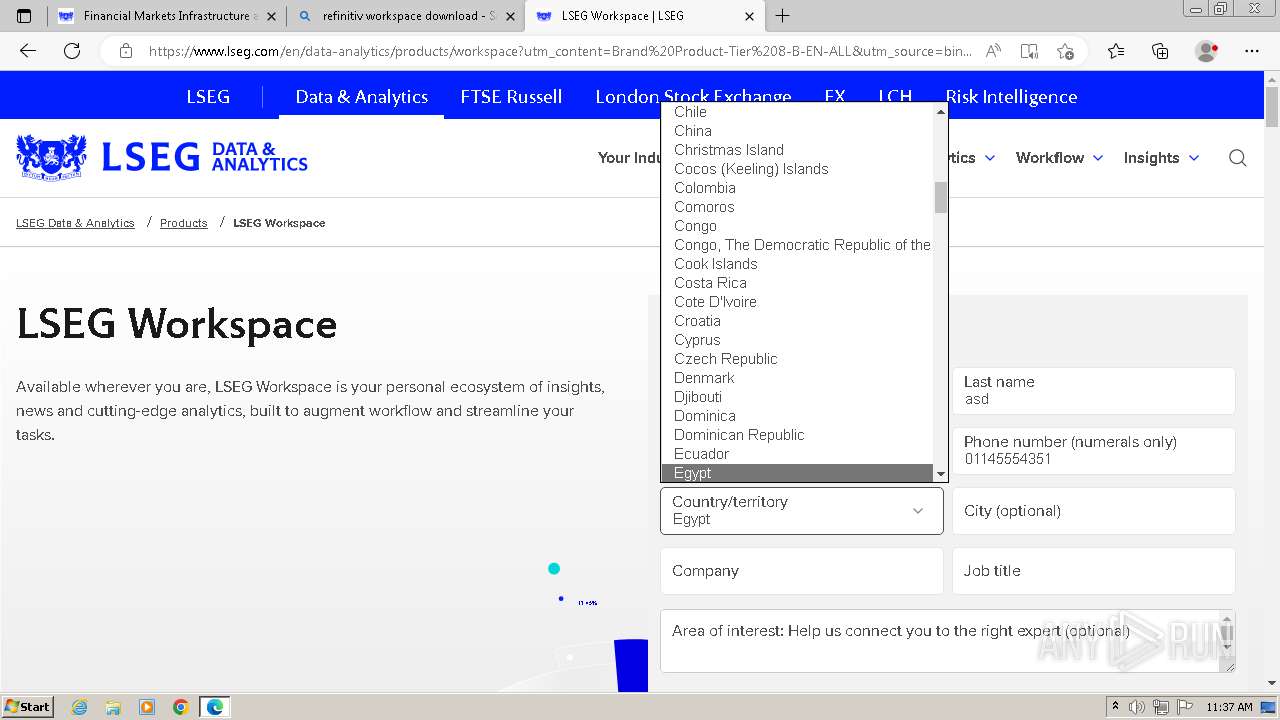This screenshot has width=1280, height=720.
Task: Click the country list scrollbar thumb
Action: 940,197
